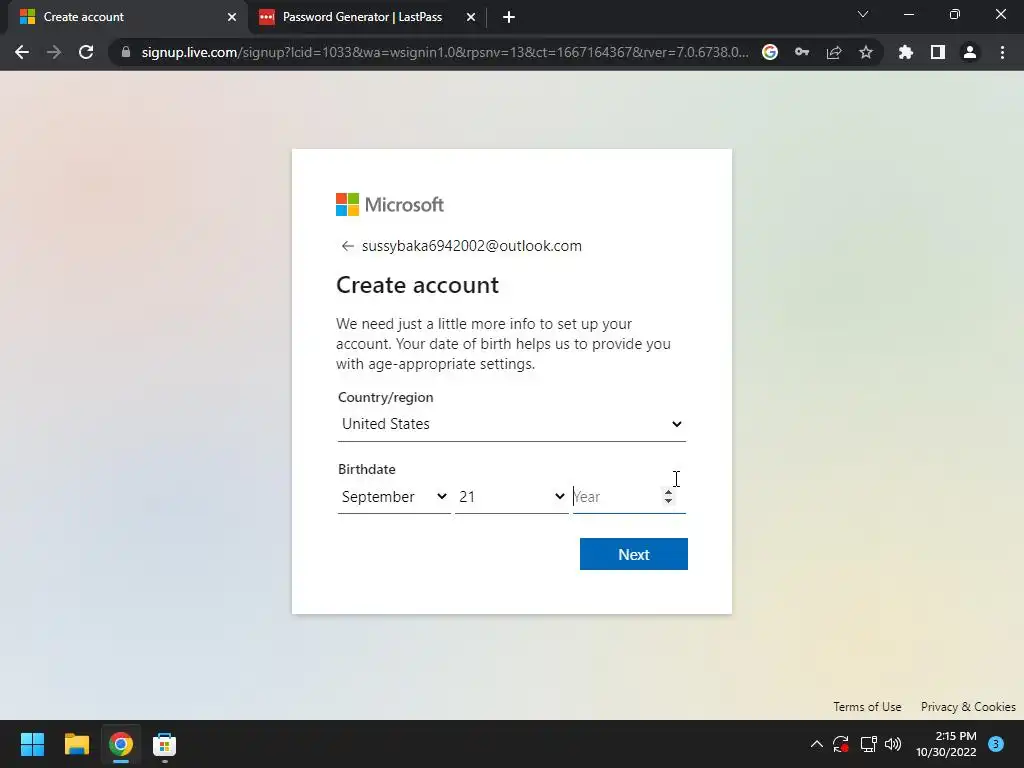Click the sussybaka6942002@outlook.com email text
The image size is (1024, 768).
(x=472, y=246)
